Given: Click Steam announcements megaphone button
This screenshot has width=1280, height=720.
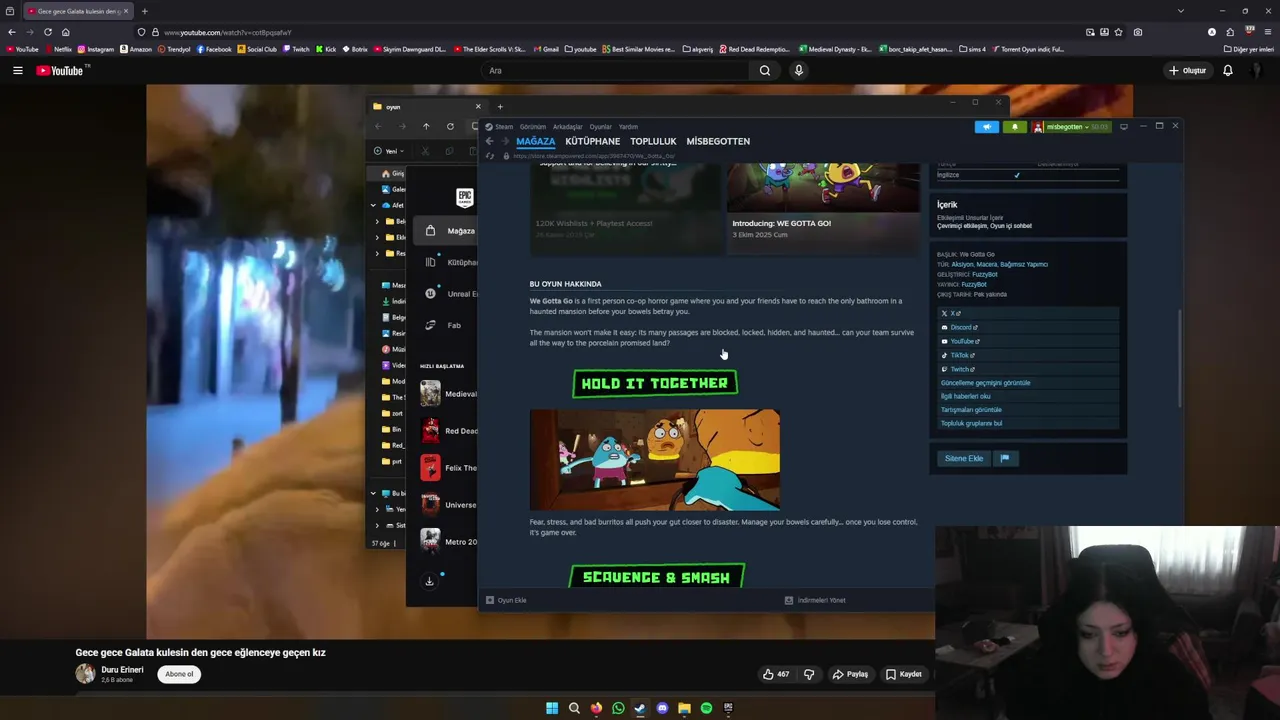Looking at the screenshot, I should 986,127.
